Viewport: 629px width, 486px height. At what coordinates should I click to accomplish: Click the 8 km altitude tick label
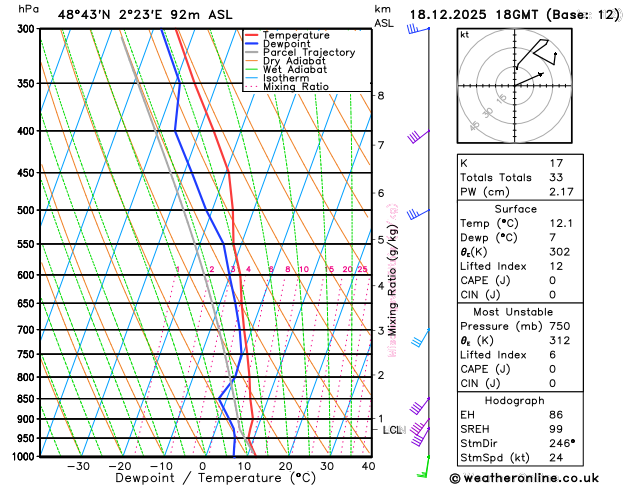381,95
